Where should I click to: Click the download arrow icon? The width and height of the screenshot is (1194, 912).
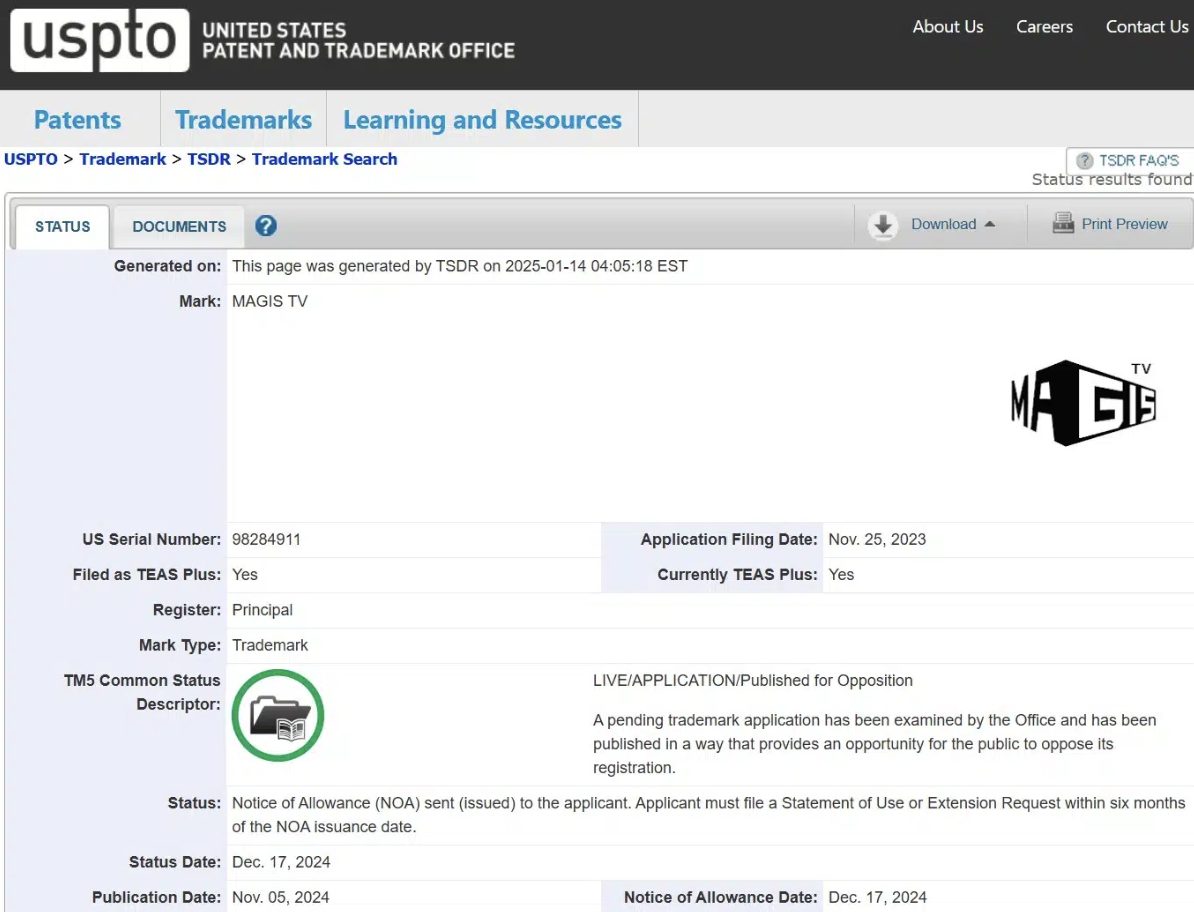pos(883,225)
